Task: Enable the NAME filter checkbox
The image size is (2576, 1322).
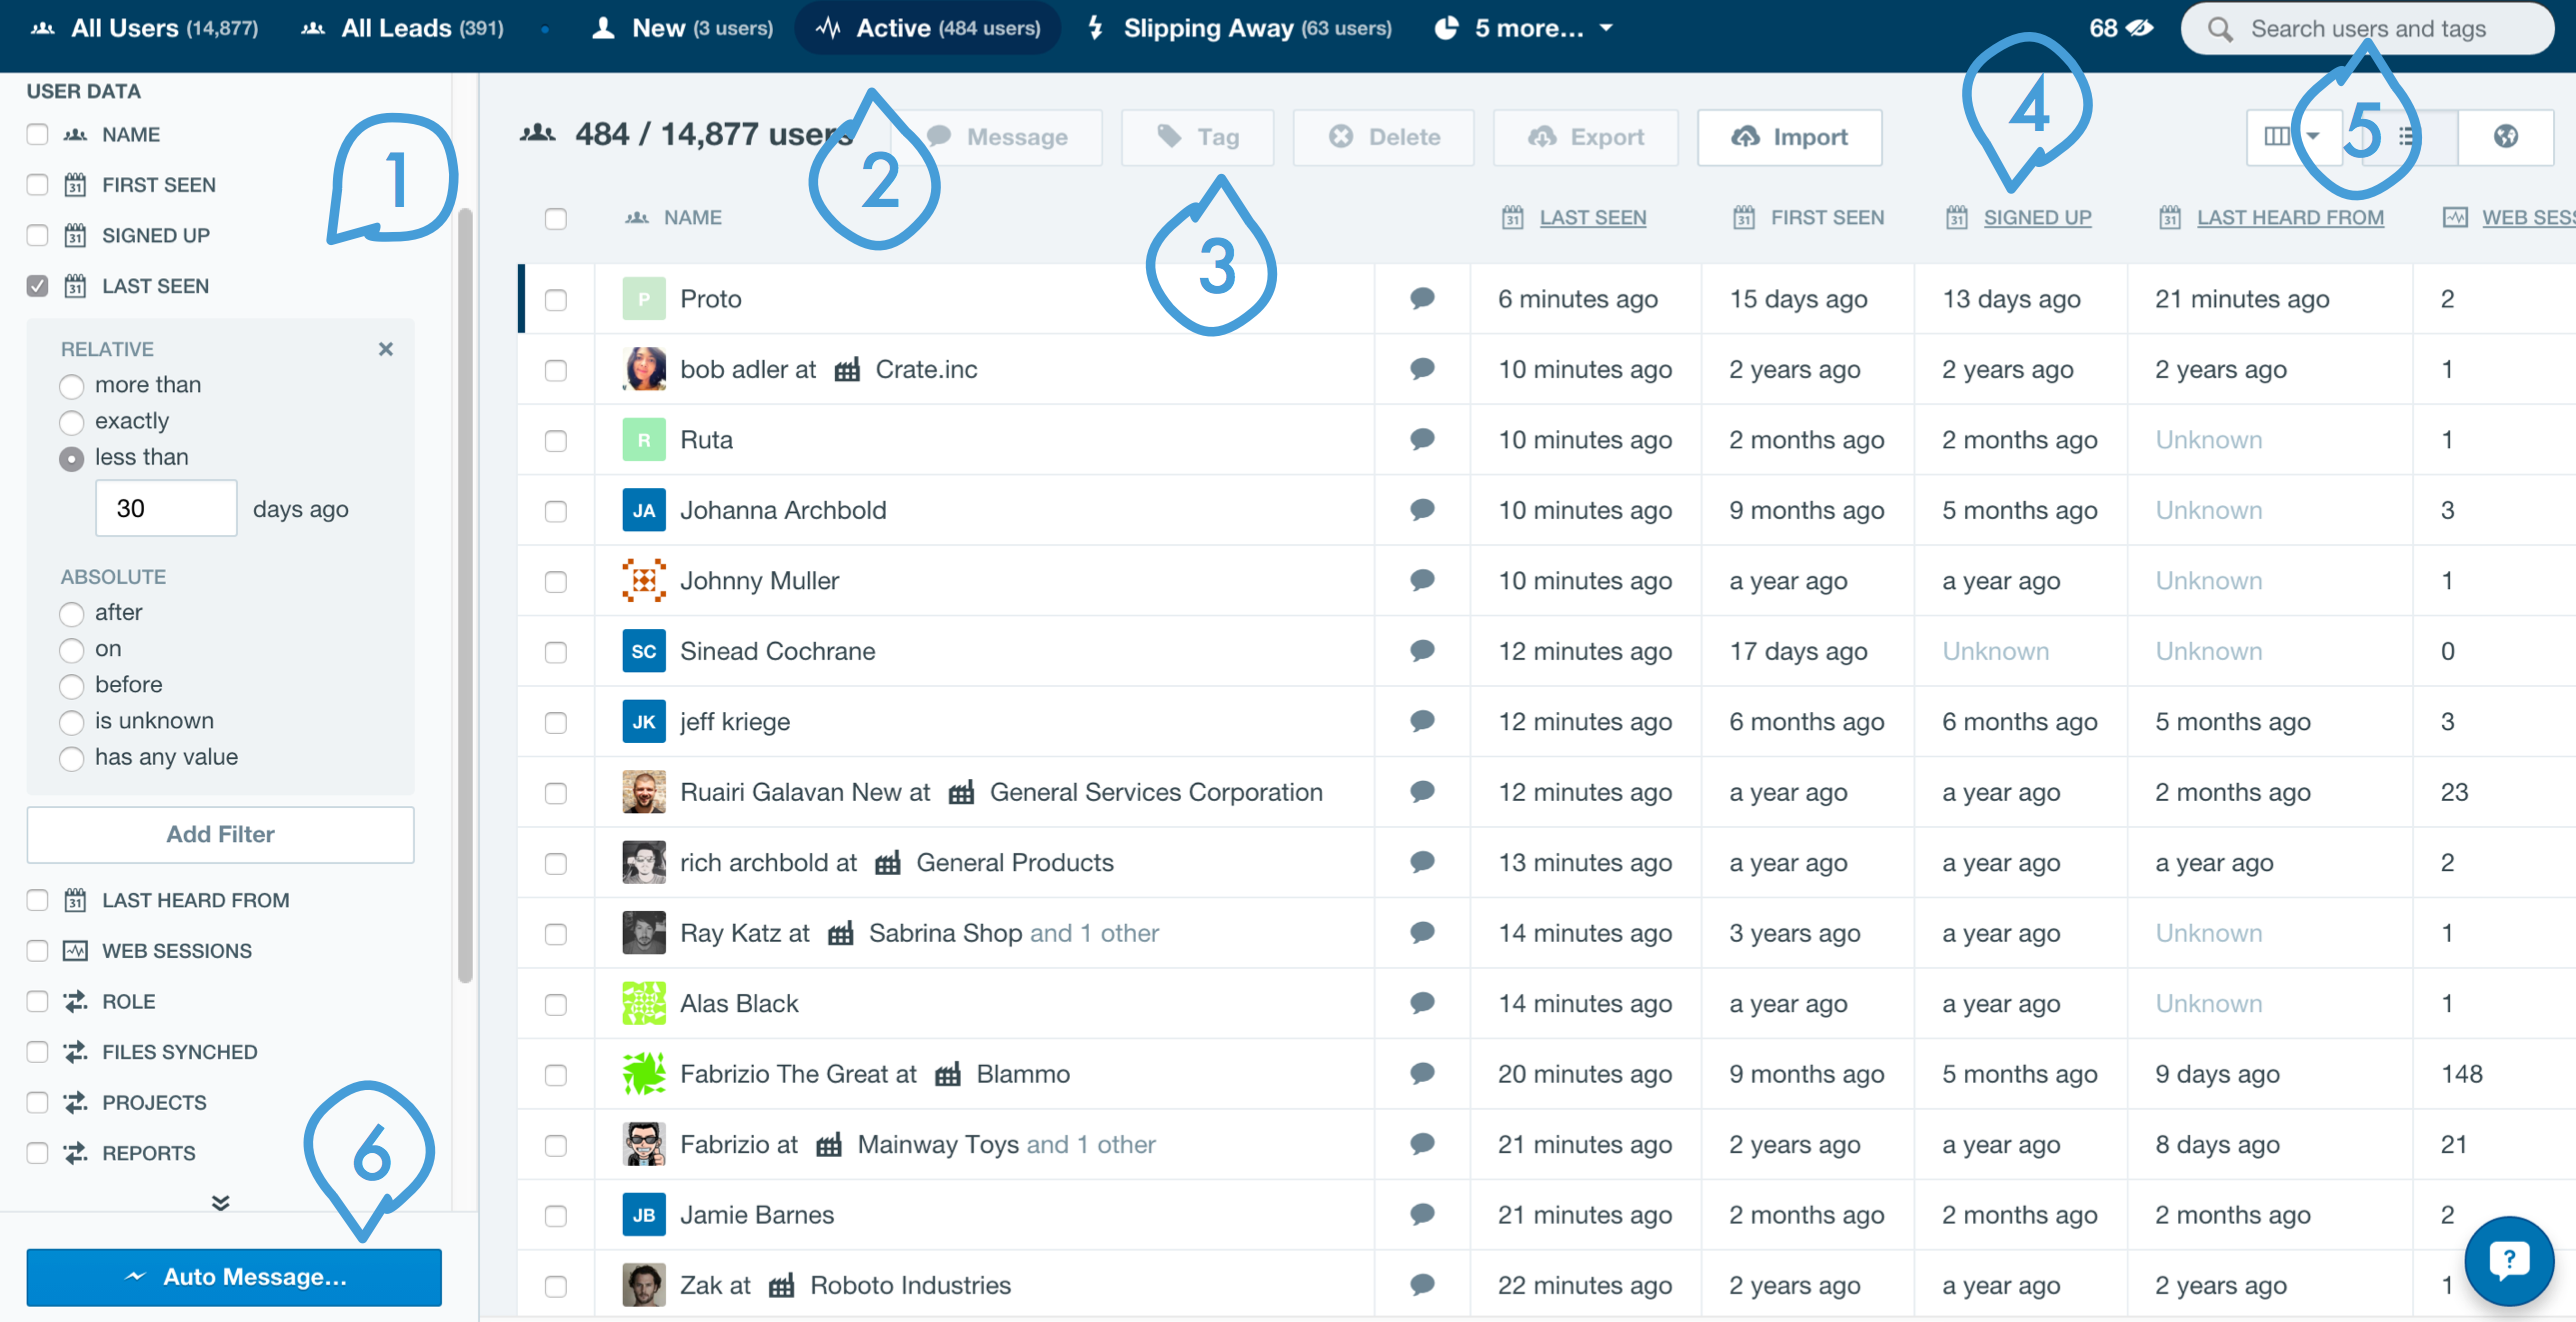Action: (x=38, y=134)
